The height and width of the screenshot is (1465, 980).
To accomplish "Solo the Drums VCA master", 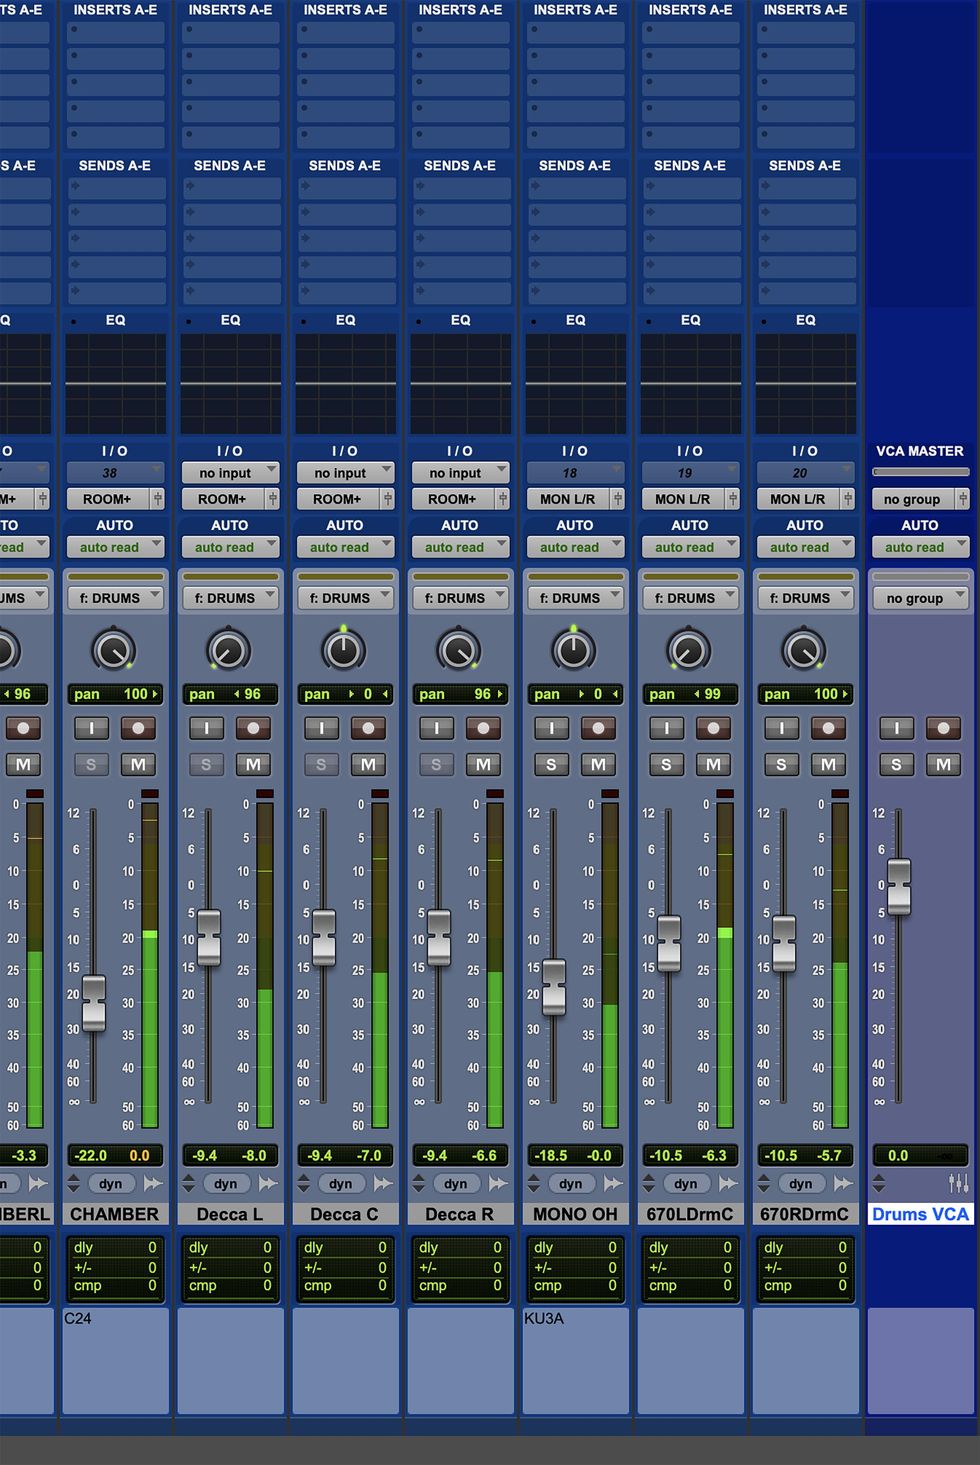I will point(897,765).
